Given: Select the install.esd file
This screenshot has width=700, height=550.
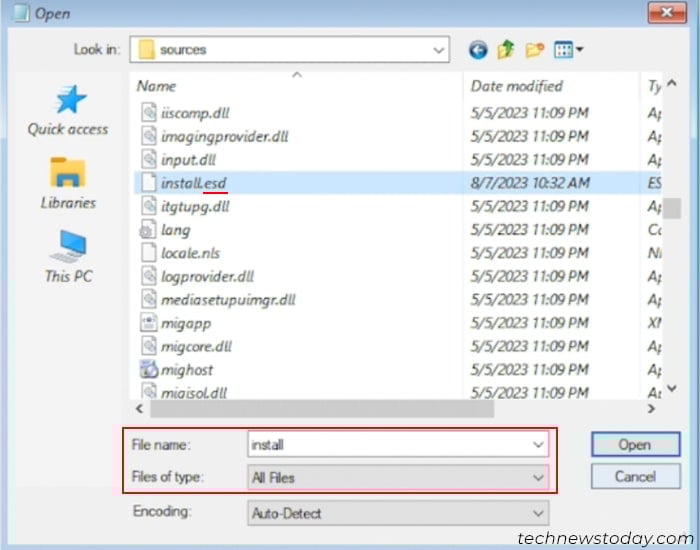Looking at the screenshot, I should (x=193, y=183).
